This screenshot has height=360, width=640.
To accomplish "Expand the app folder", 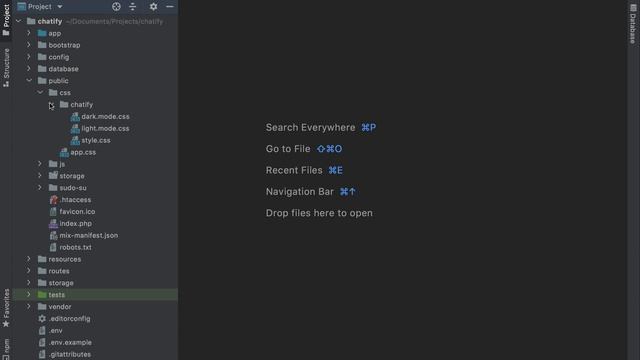I will point(29,33).
